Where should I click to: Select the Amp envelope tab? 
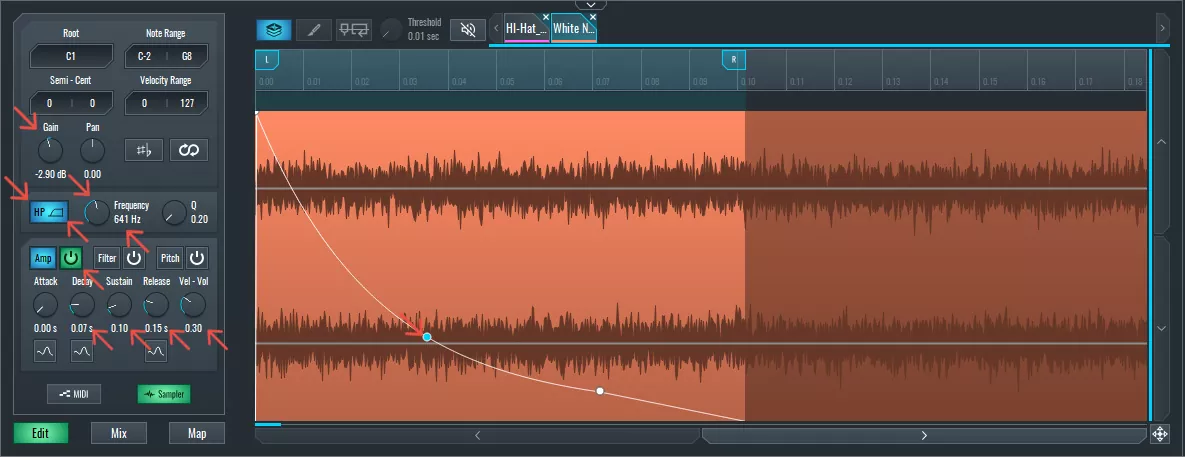(43, 258)
